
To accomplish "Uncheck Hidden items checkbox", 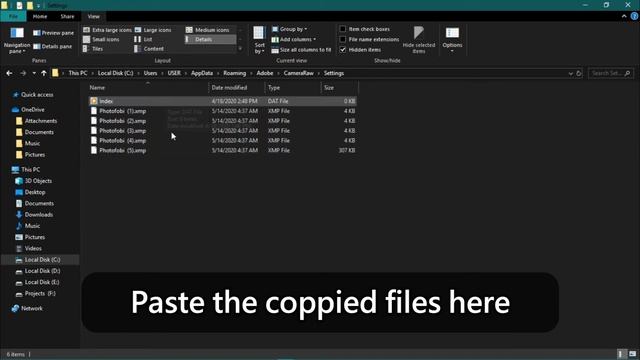I will click(x=343, y=50).
